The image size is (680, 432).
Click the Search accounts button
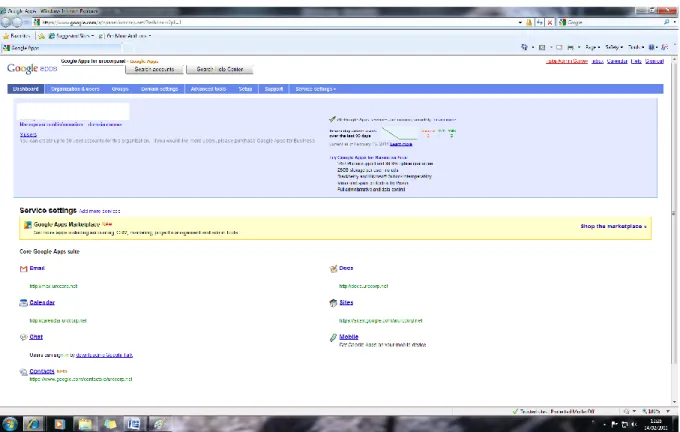click(x=154, y=69)
